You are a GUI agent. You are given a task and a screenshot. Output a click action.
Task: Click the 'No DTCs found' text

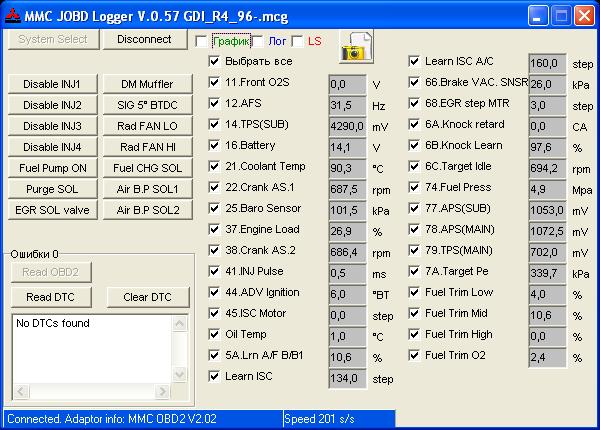(x=53, y=323)
